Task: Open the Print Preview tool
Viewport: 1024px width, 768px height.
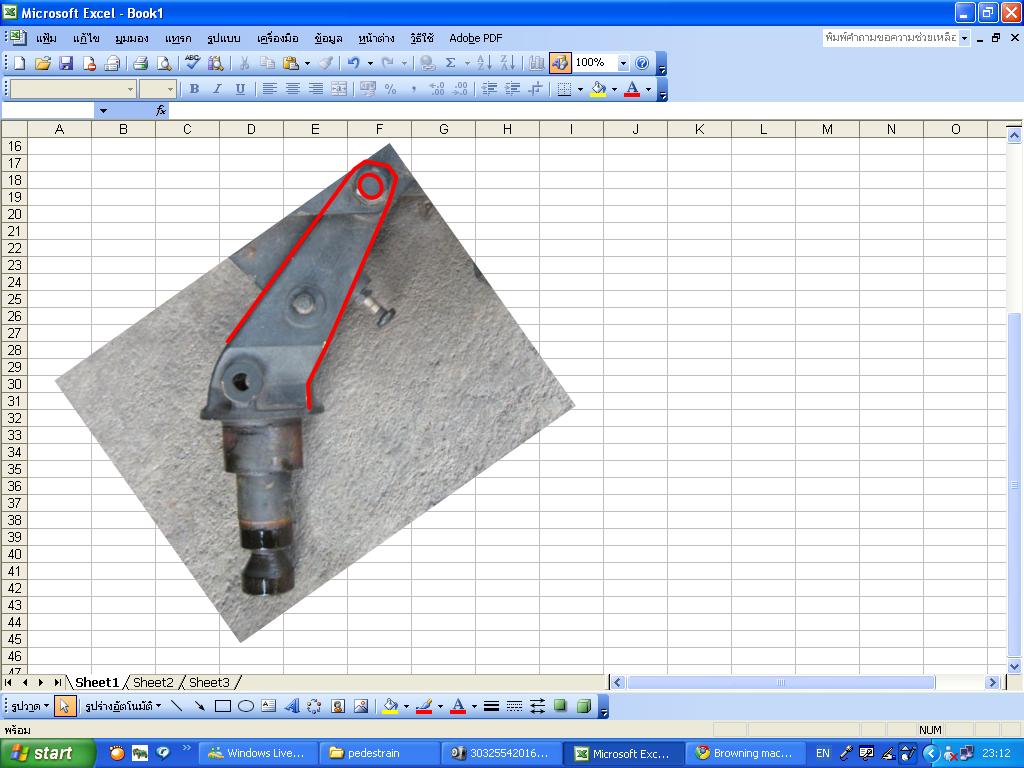Action: pos(164,63)
